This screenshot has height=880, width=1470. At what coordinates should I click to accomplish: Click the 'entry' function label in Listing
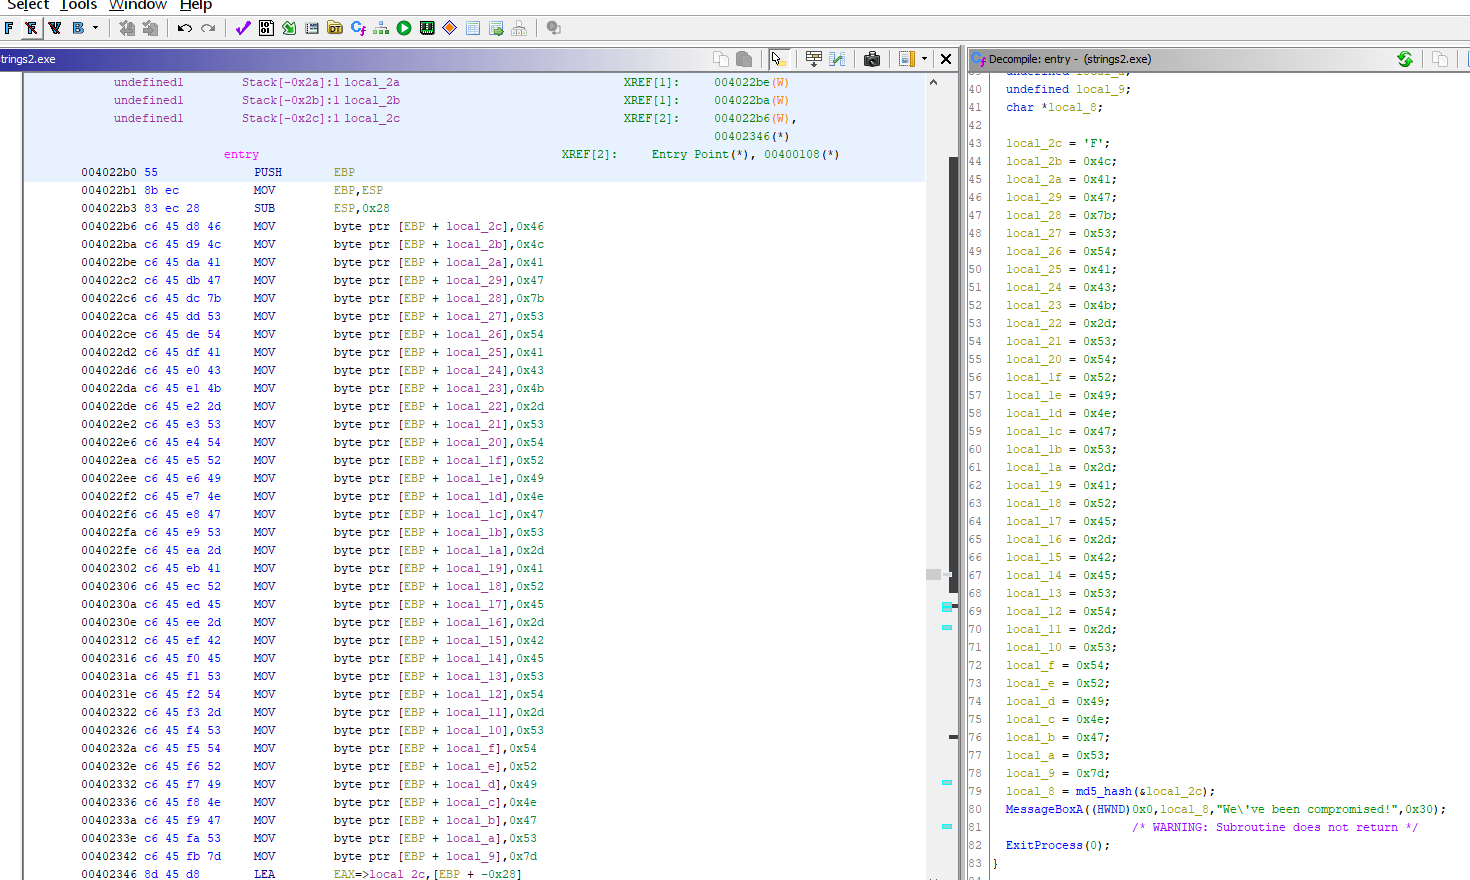coord(241,154)
